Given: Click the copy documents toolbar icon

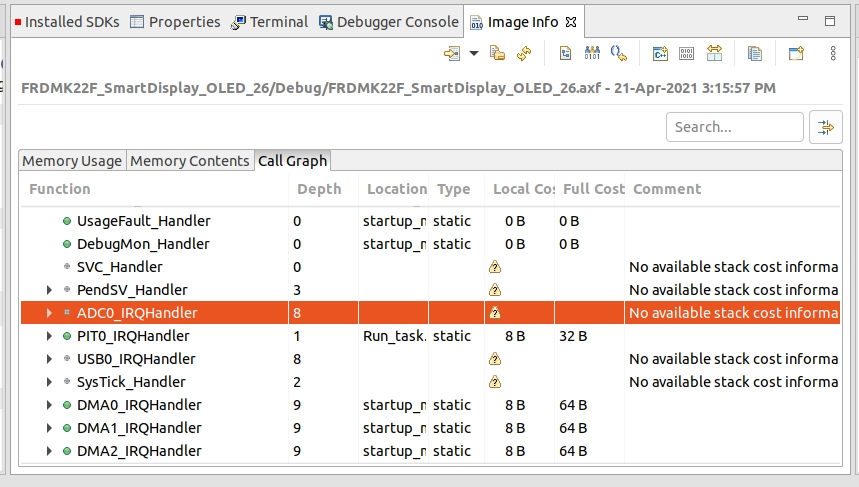Looking at the screenshot, I should click(755, 53).
